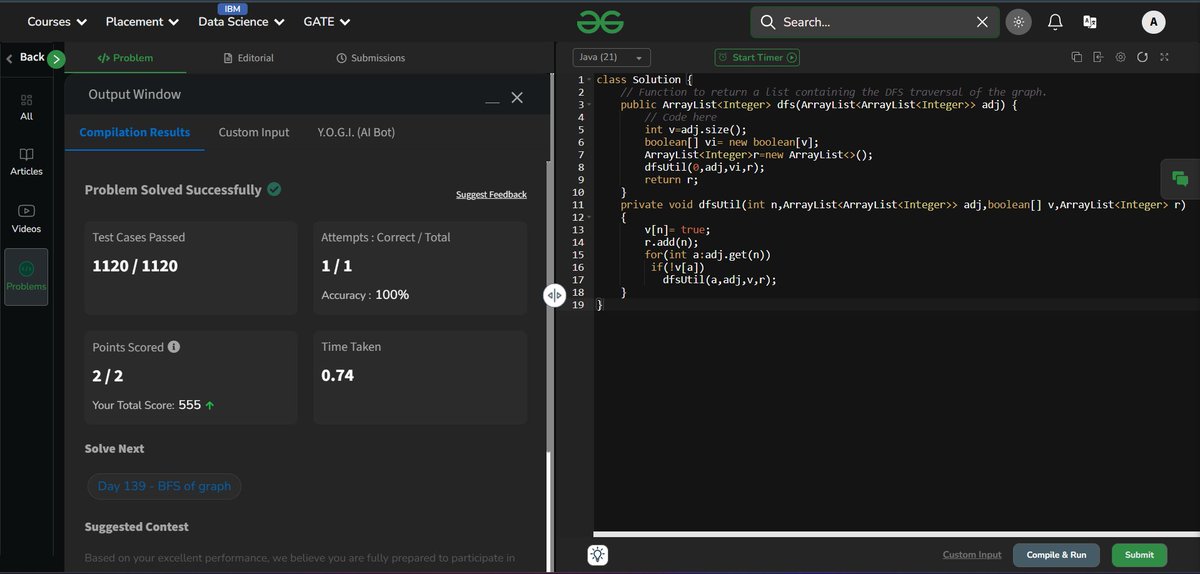Switch to the Editorial tab
The width and height of the screenshot is (1200, 574).
(x=248, y=58)
